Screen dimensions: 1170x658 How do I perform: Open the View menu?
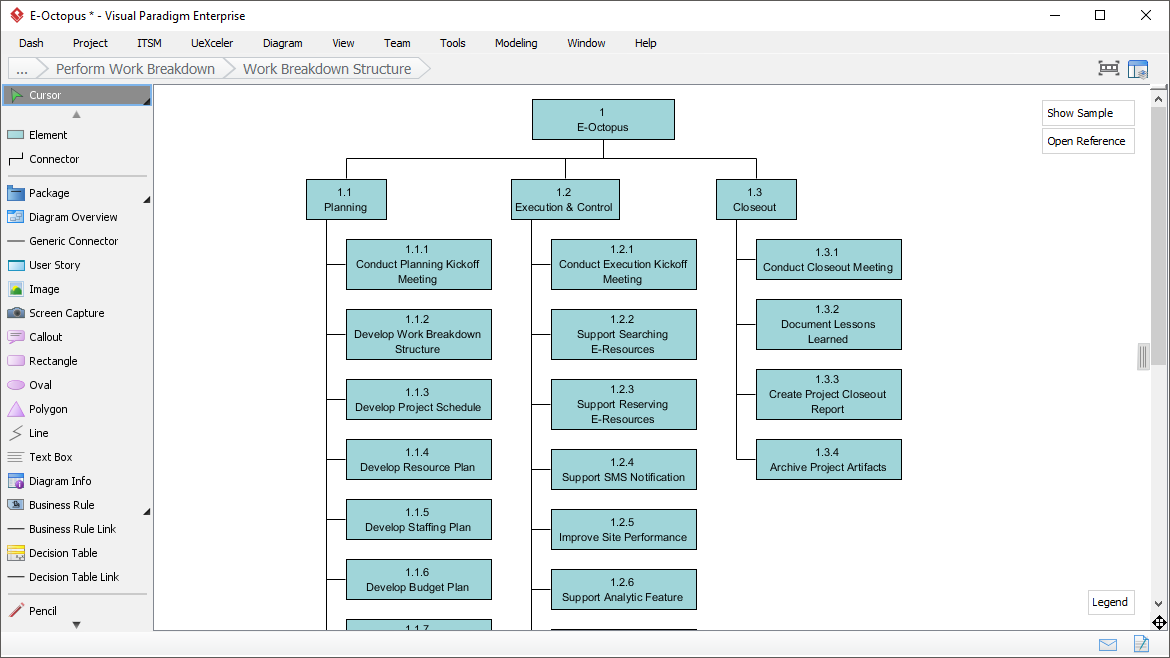(x=343, y=43)
